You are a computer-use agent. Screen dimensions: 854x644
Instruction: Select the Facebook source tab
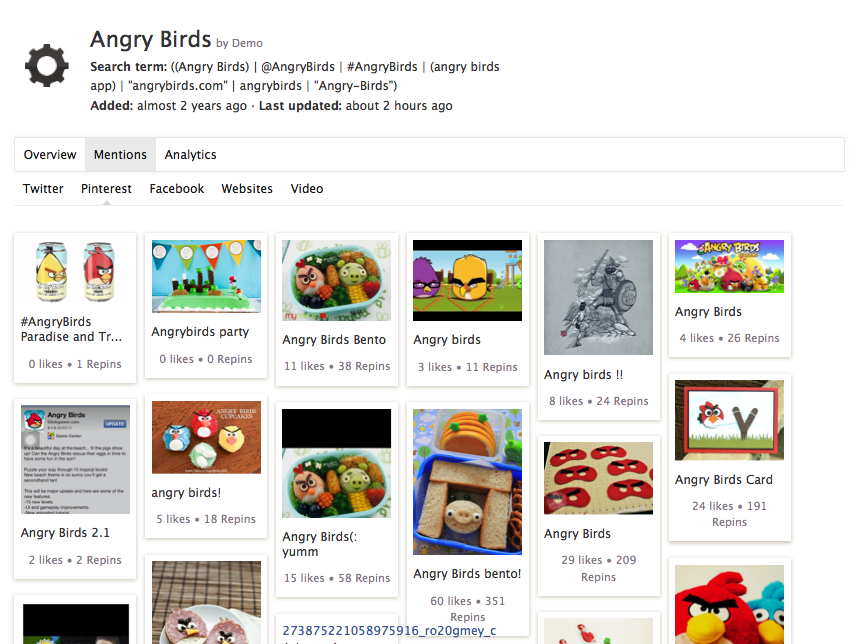click(176, 189)
